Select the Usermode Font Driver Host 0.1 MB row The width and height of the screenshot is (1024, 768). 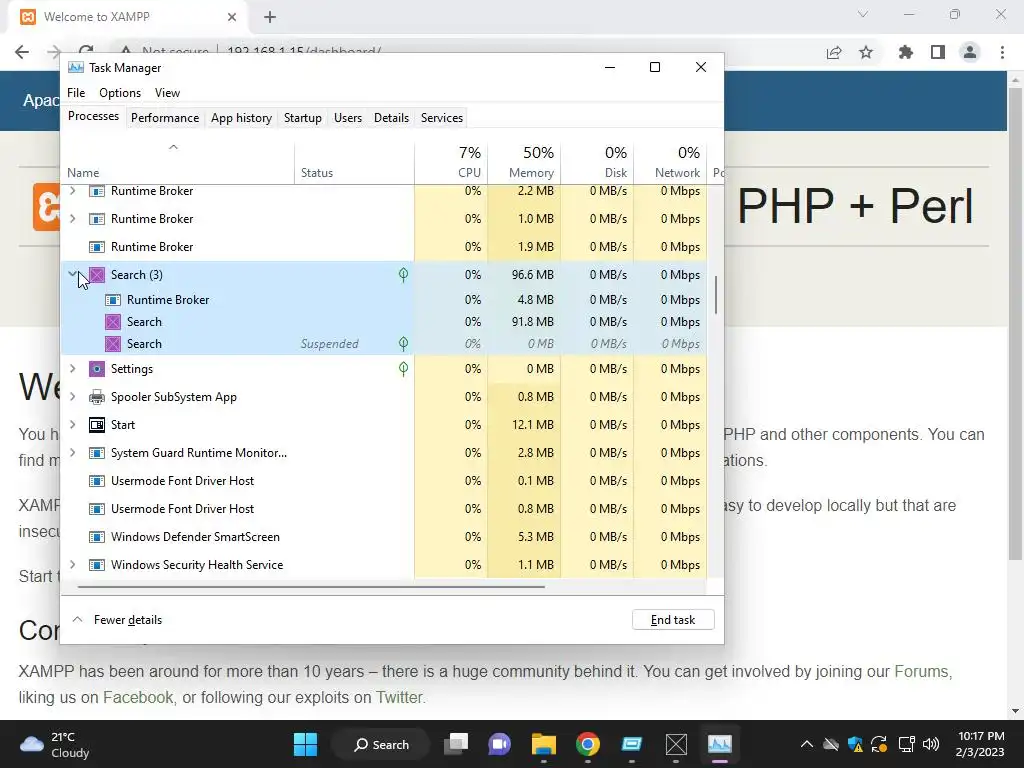click(384, 481)
